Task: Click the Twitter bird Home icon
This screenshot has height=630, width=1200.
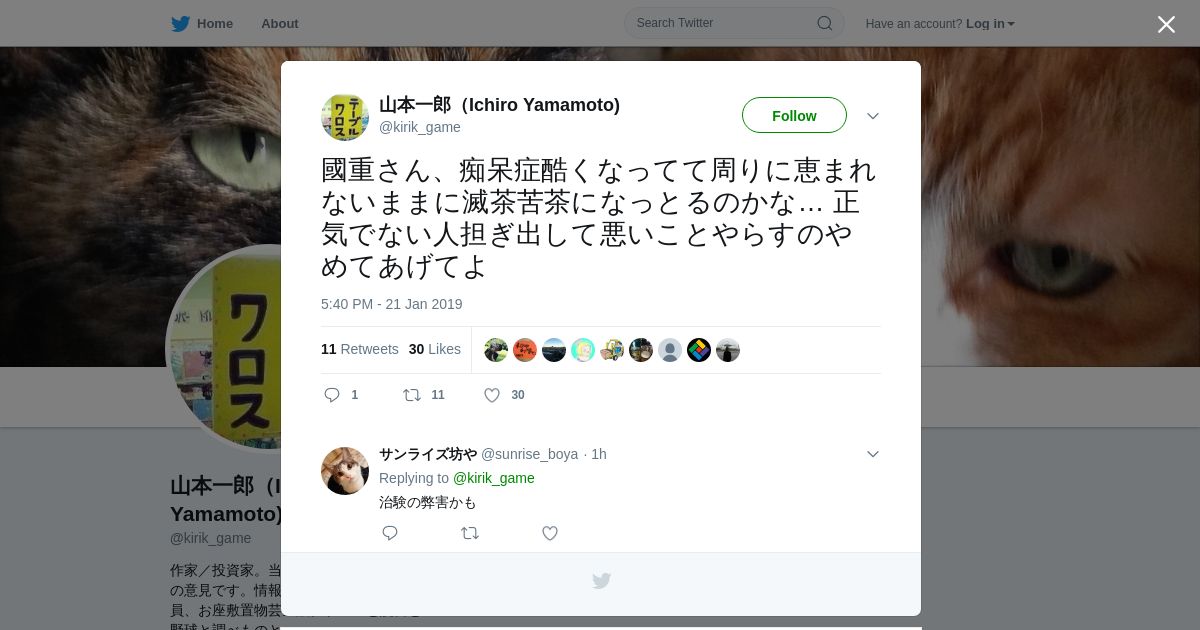Action: (x=180, y=24)
